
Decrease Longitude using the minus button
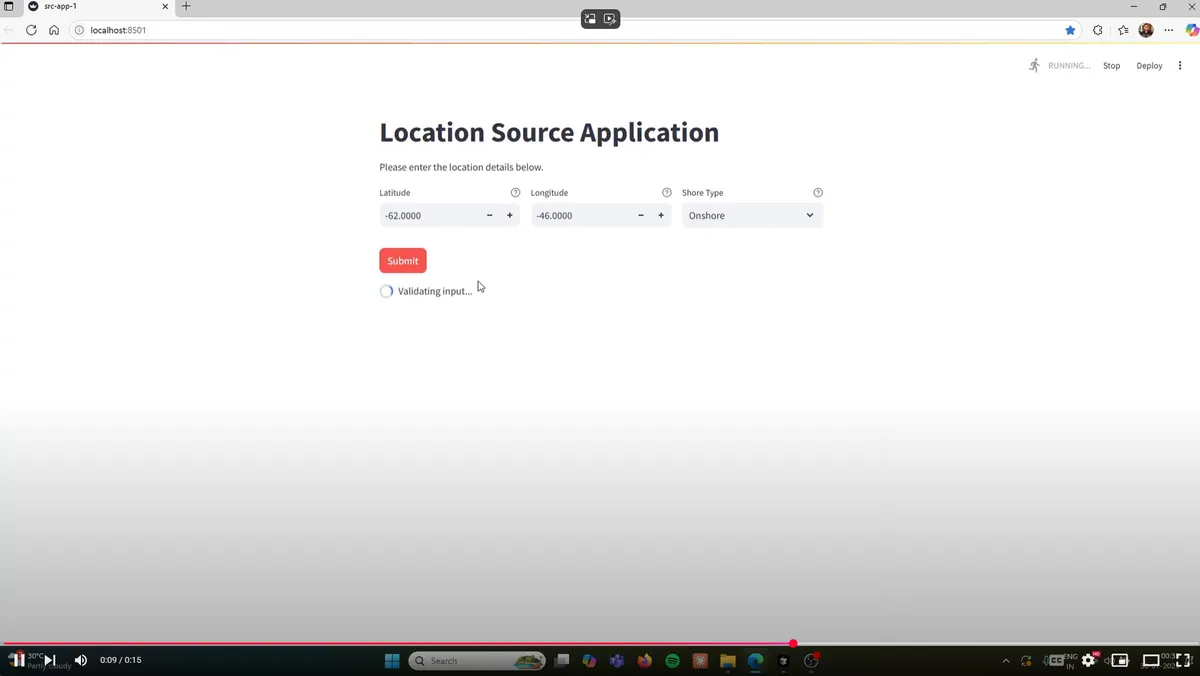pos(640,216)
